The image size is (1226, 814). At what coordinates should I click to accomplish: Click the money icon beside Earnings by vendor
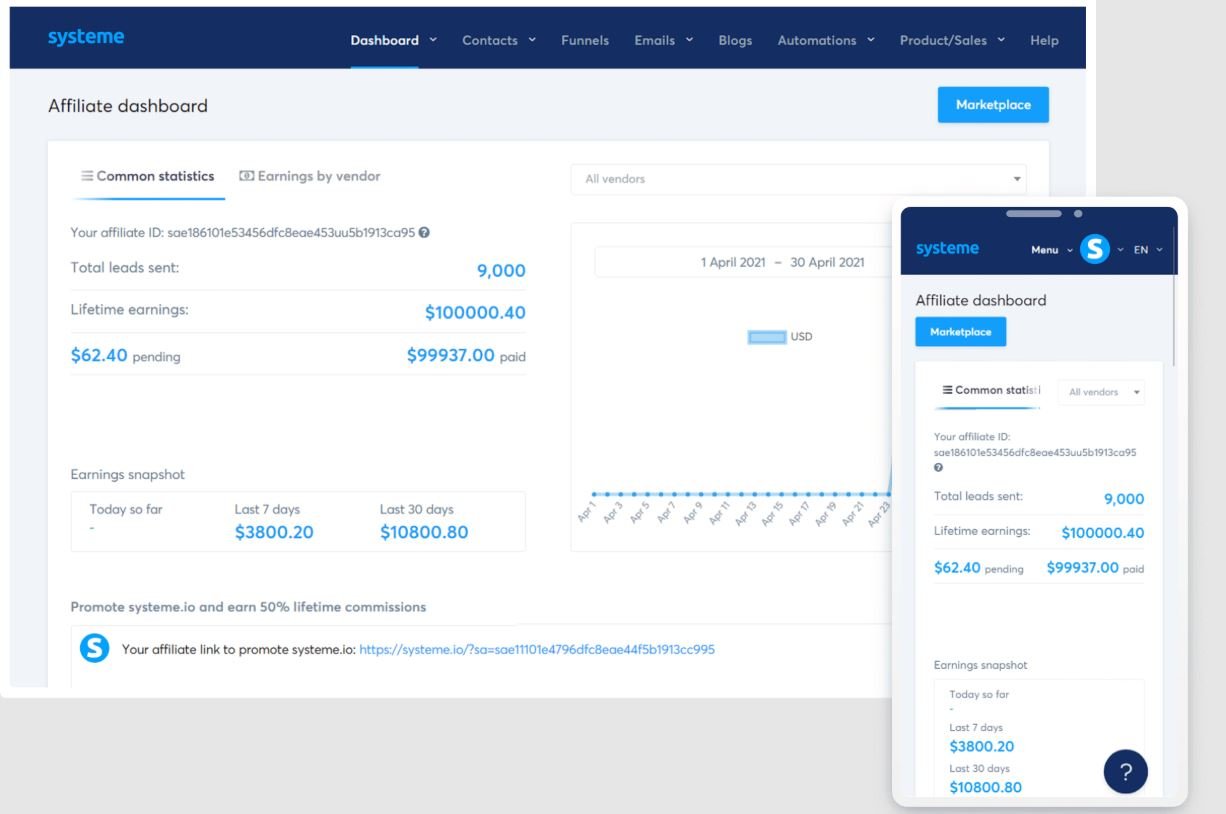point(246,176)
